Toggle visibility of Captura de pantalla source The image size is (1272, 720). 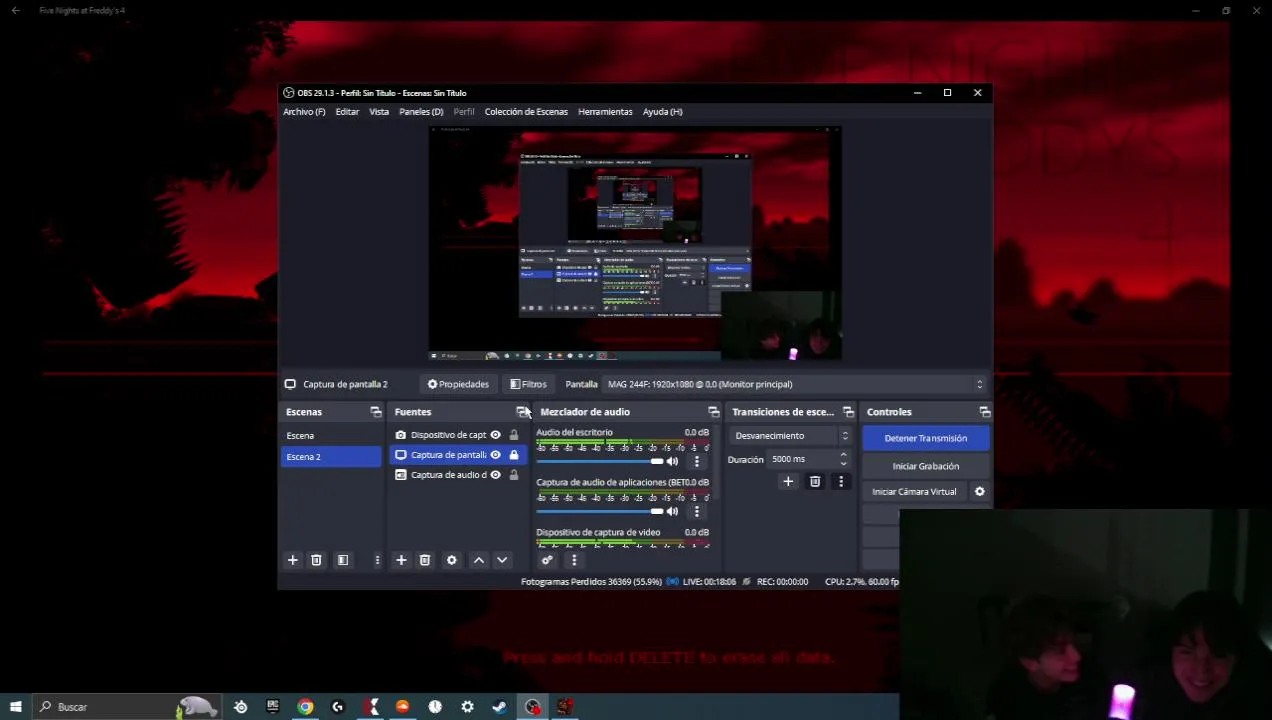(495, 455)
